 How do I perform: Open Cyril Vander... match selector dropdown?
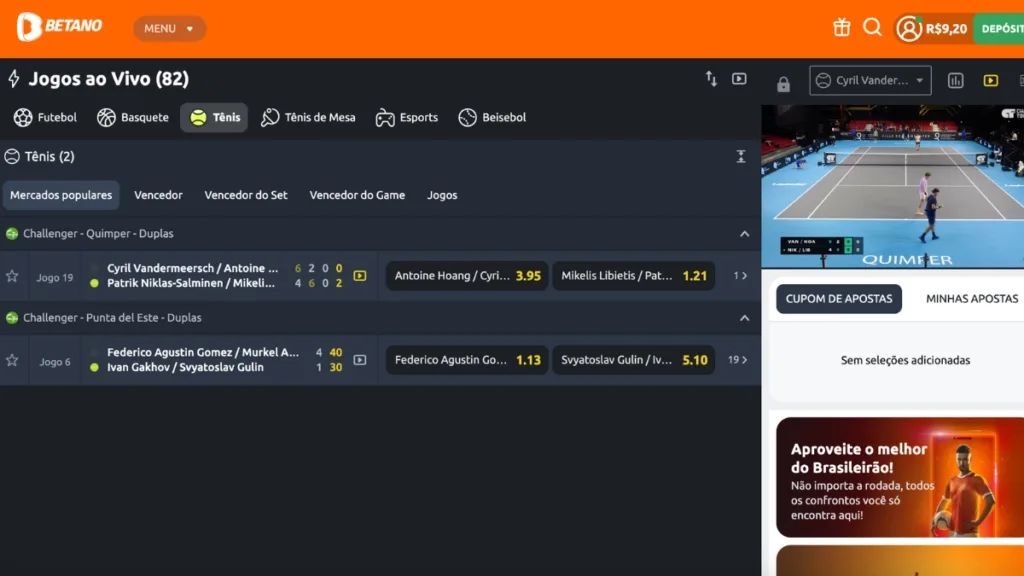tap(870, 80)
